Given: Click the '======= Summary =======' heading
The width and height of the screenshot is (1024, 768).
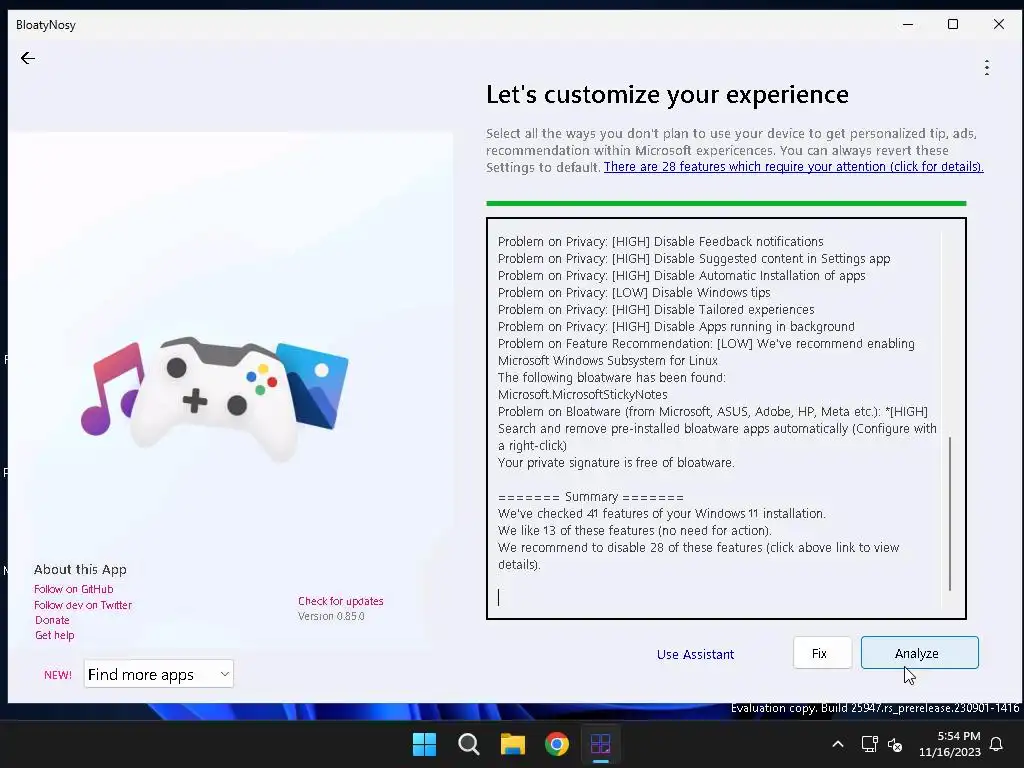Looking at the screenshot, I should click(590, 497).
